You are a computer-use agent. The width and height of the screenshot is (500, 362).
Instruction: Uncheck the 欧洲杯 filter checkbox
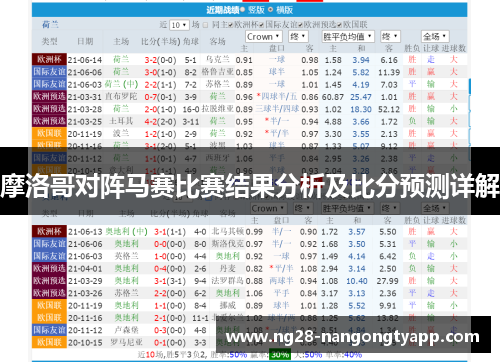[x=230, y=25]
